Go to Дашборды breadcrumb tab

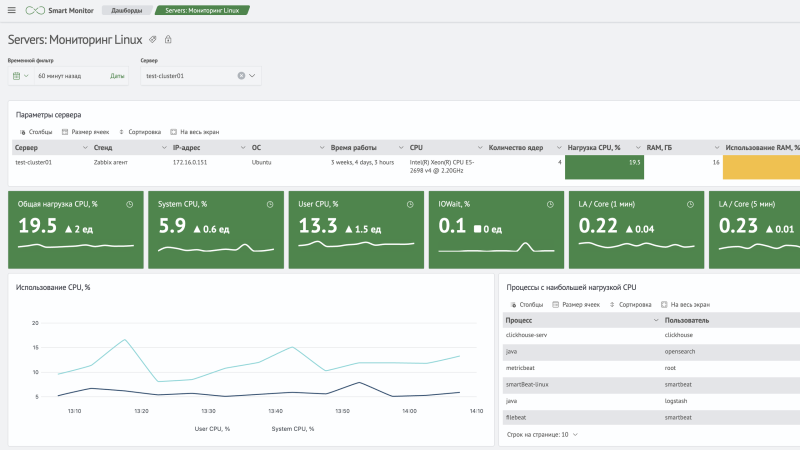tap(127, 10)
